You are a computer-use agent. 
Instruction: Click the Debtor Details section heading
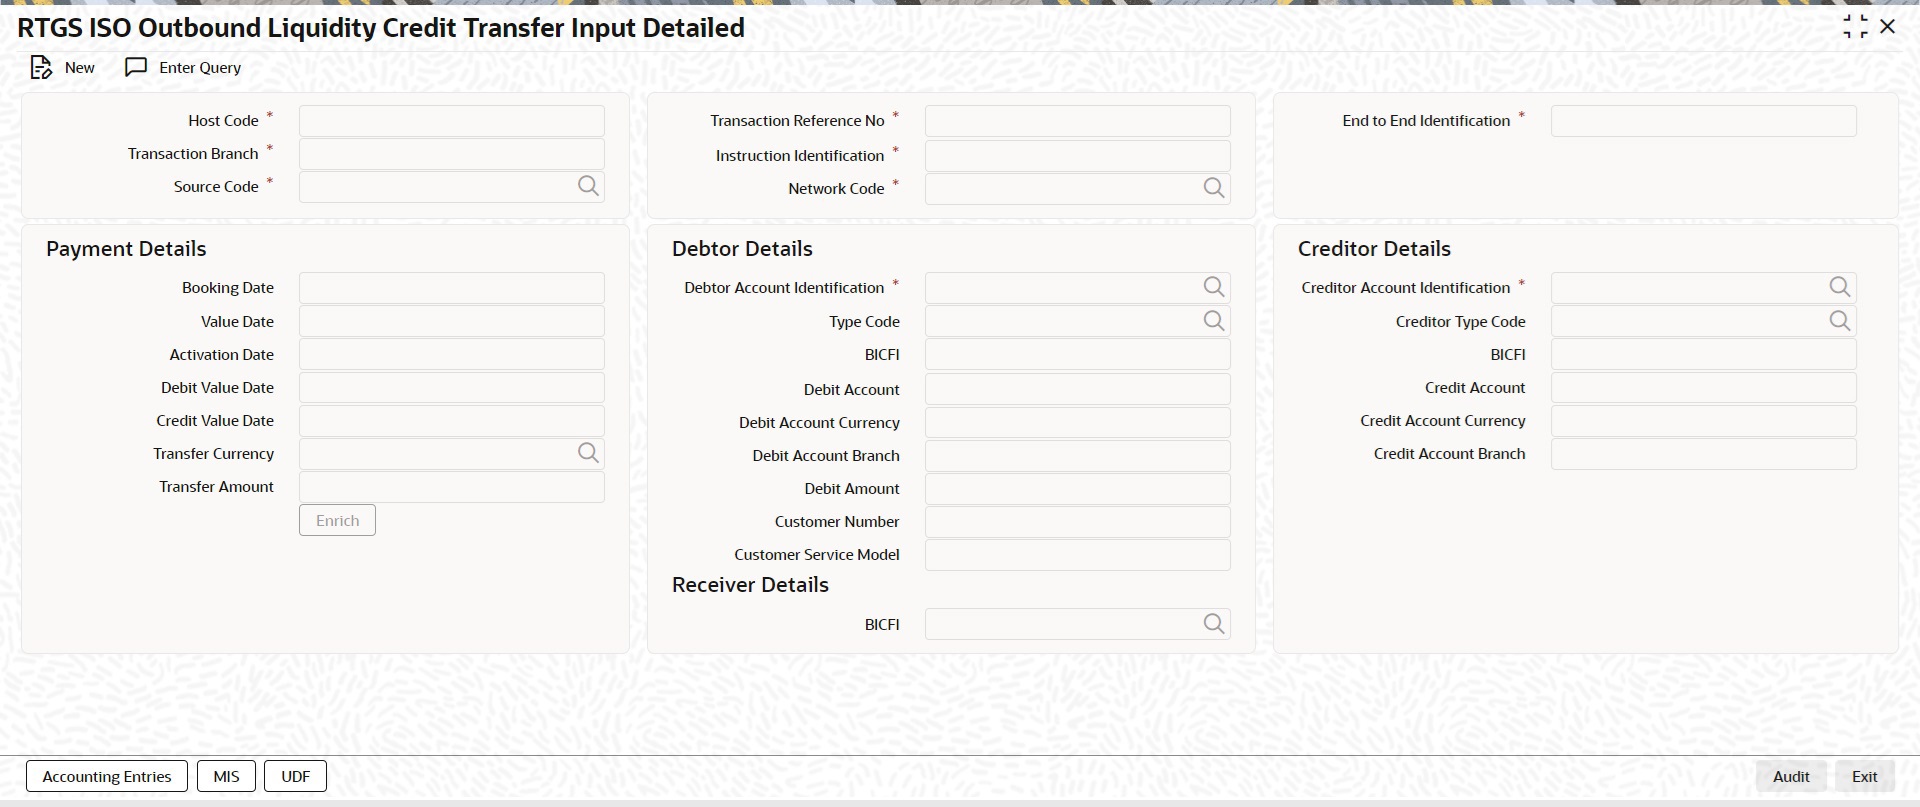point(742,249)
